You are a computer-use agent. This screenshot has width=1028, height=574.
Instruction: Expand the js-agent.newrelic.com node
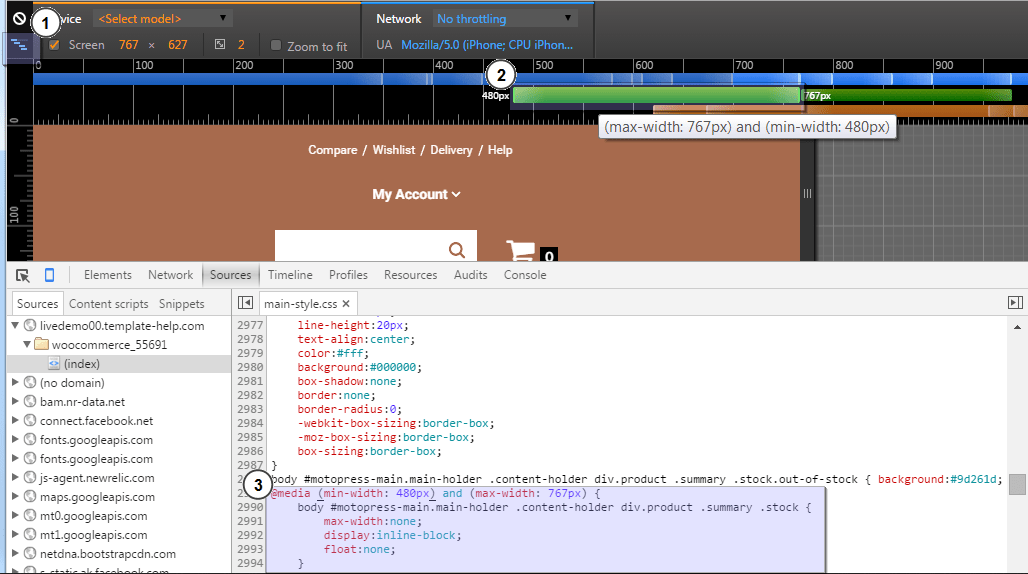tap(15, 477)
